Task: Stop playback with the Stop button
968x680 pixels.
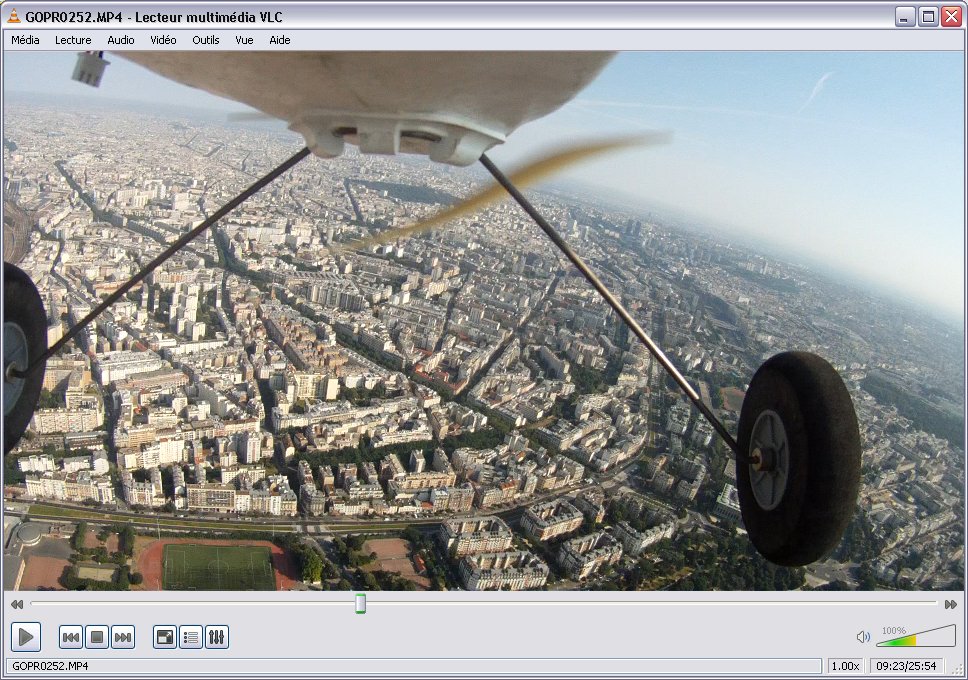Action: 97,637
